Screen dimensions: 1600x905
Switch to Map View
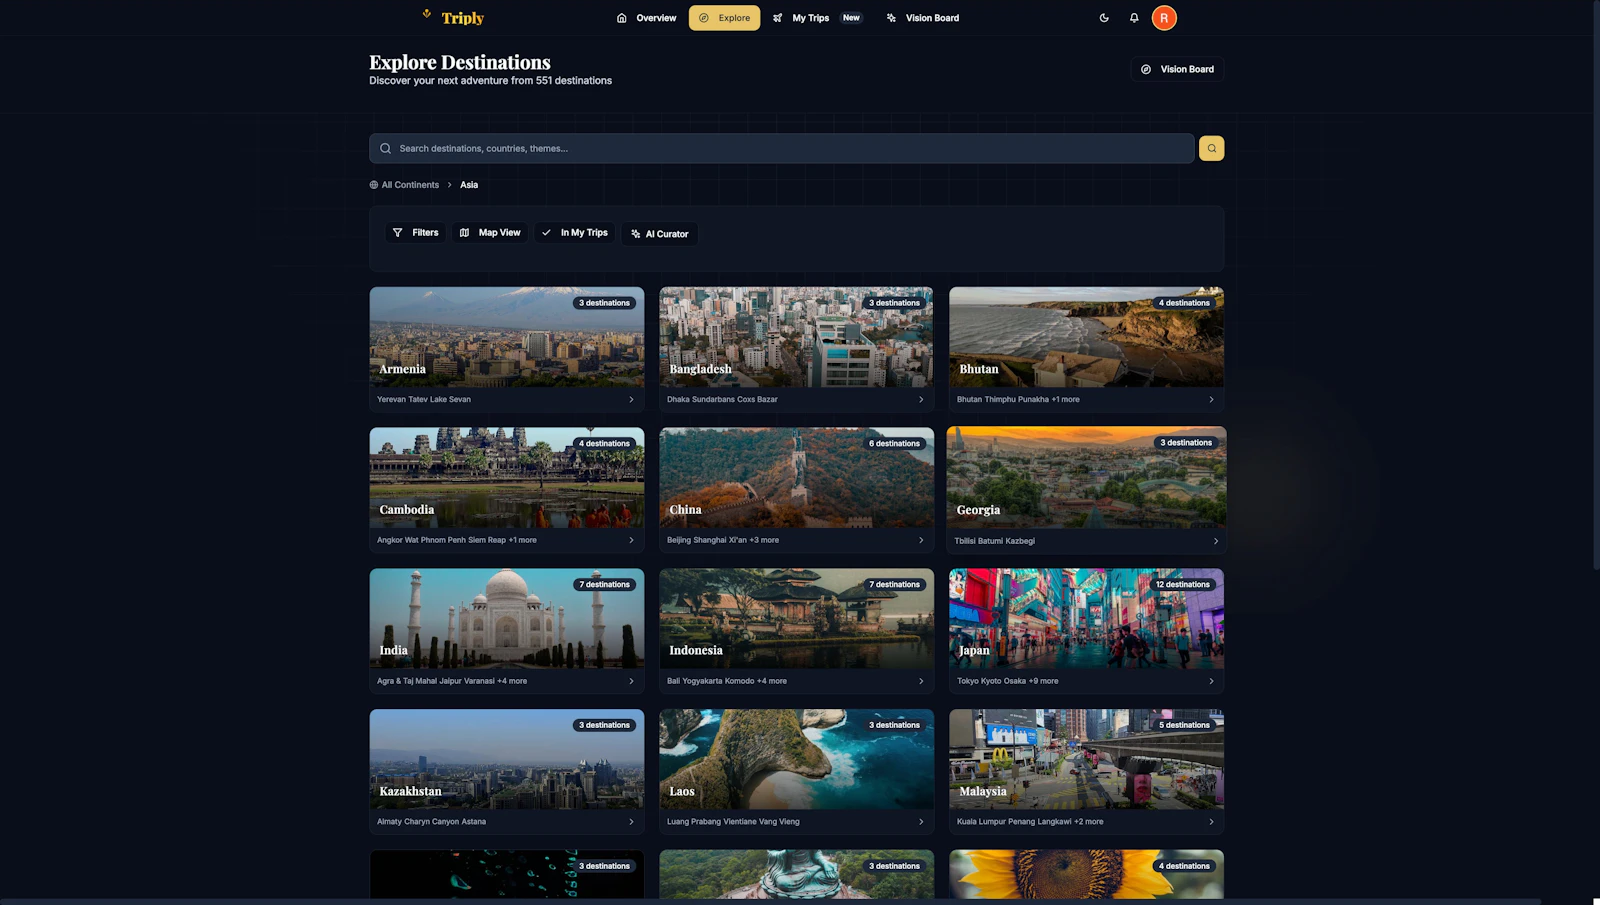(490, 232)
